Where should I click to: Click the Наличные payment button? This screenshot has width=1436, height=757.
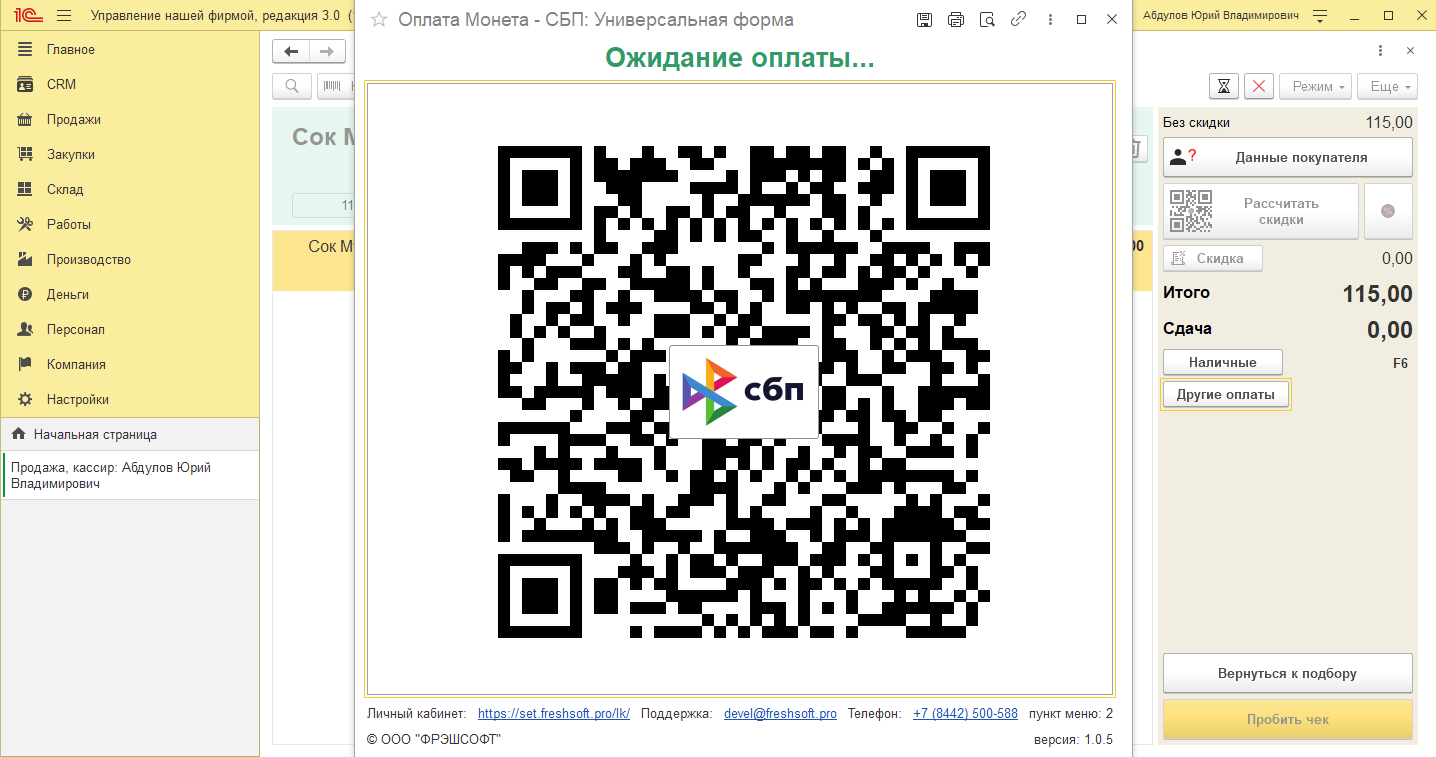coord(1223,362)
